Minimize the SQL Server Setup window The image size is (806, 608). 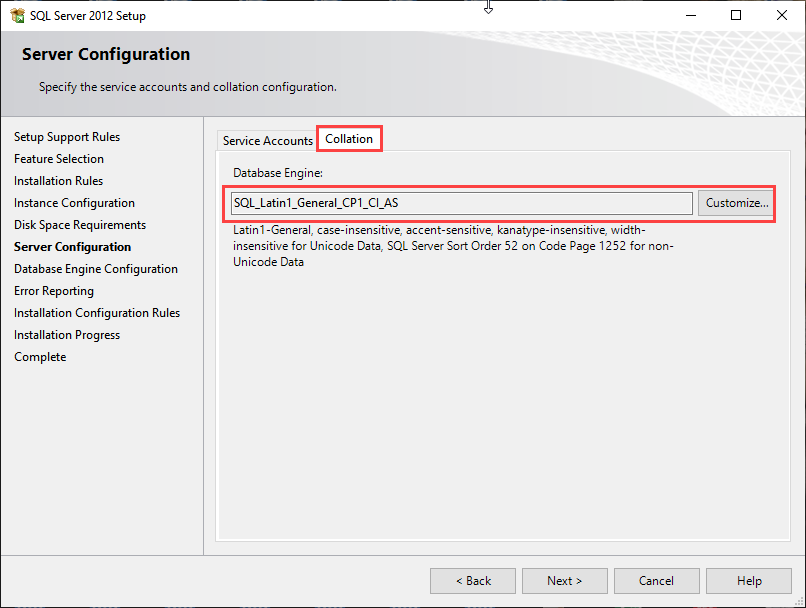690,15
